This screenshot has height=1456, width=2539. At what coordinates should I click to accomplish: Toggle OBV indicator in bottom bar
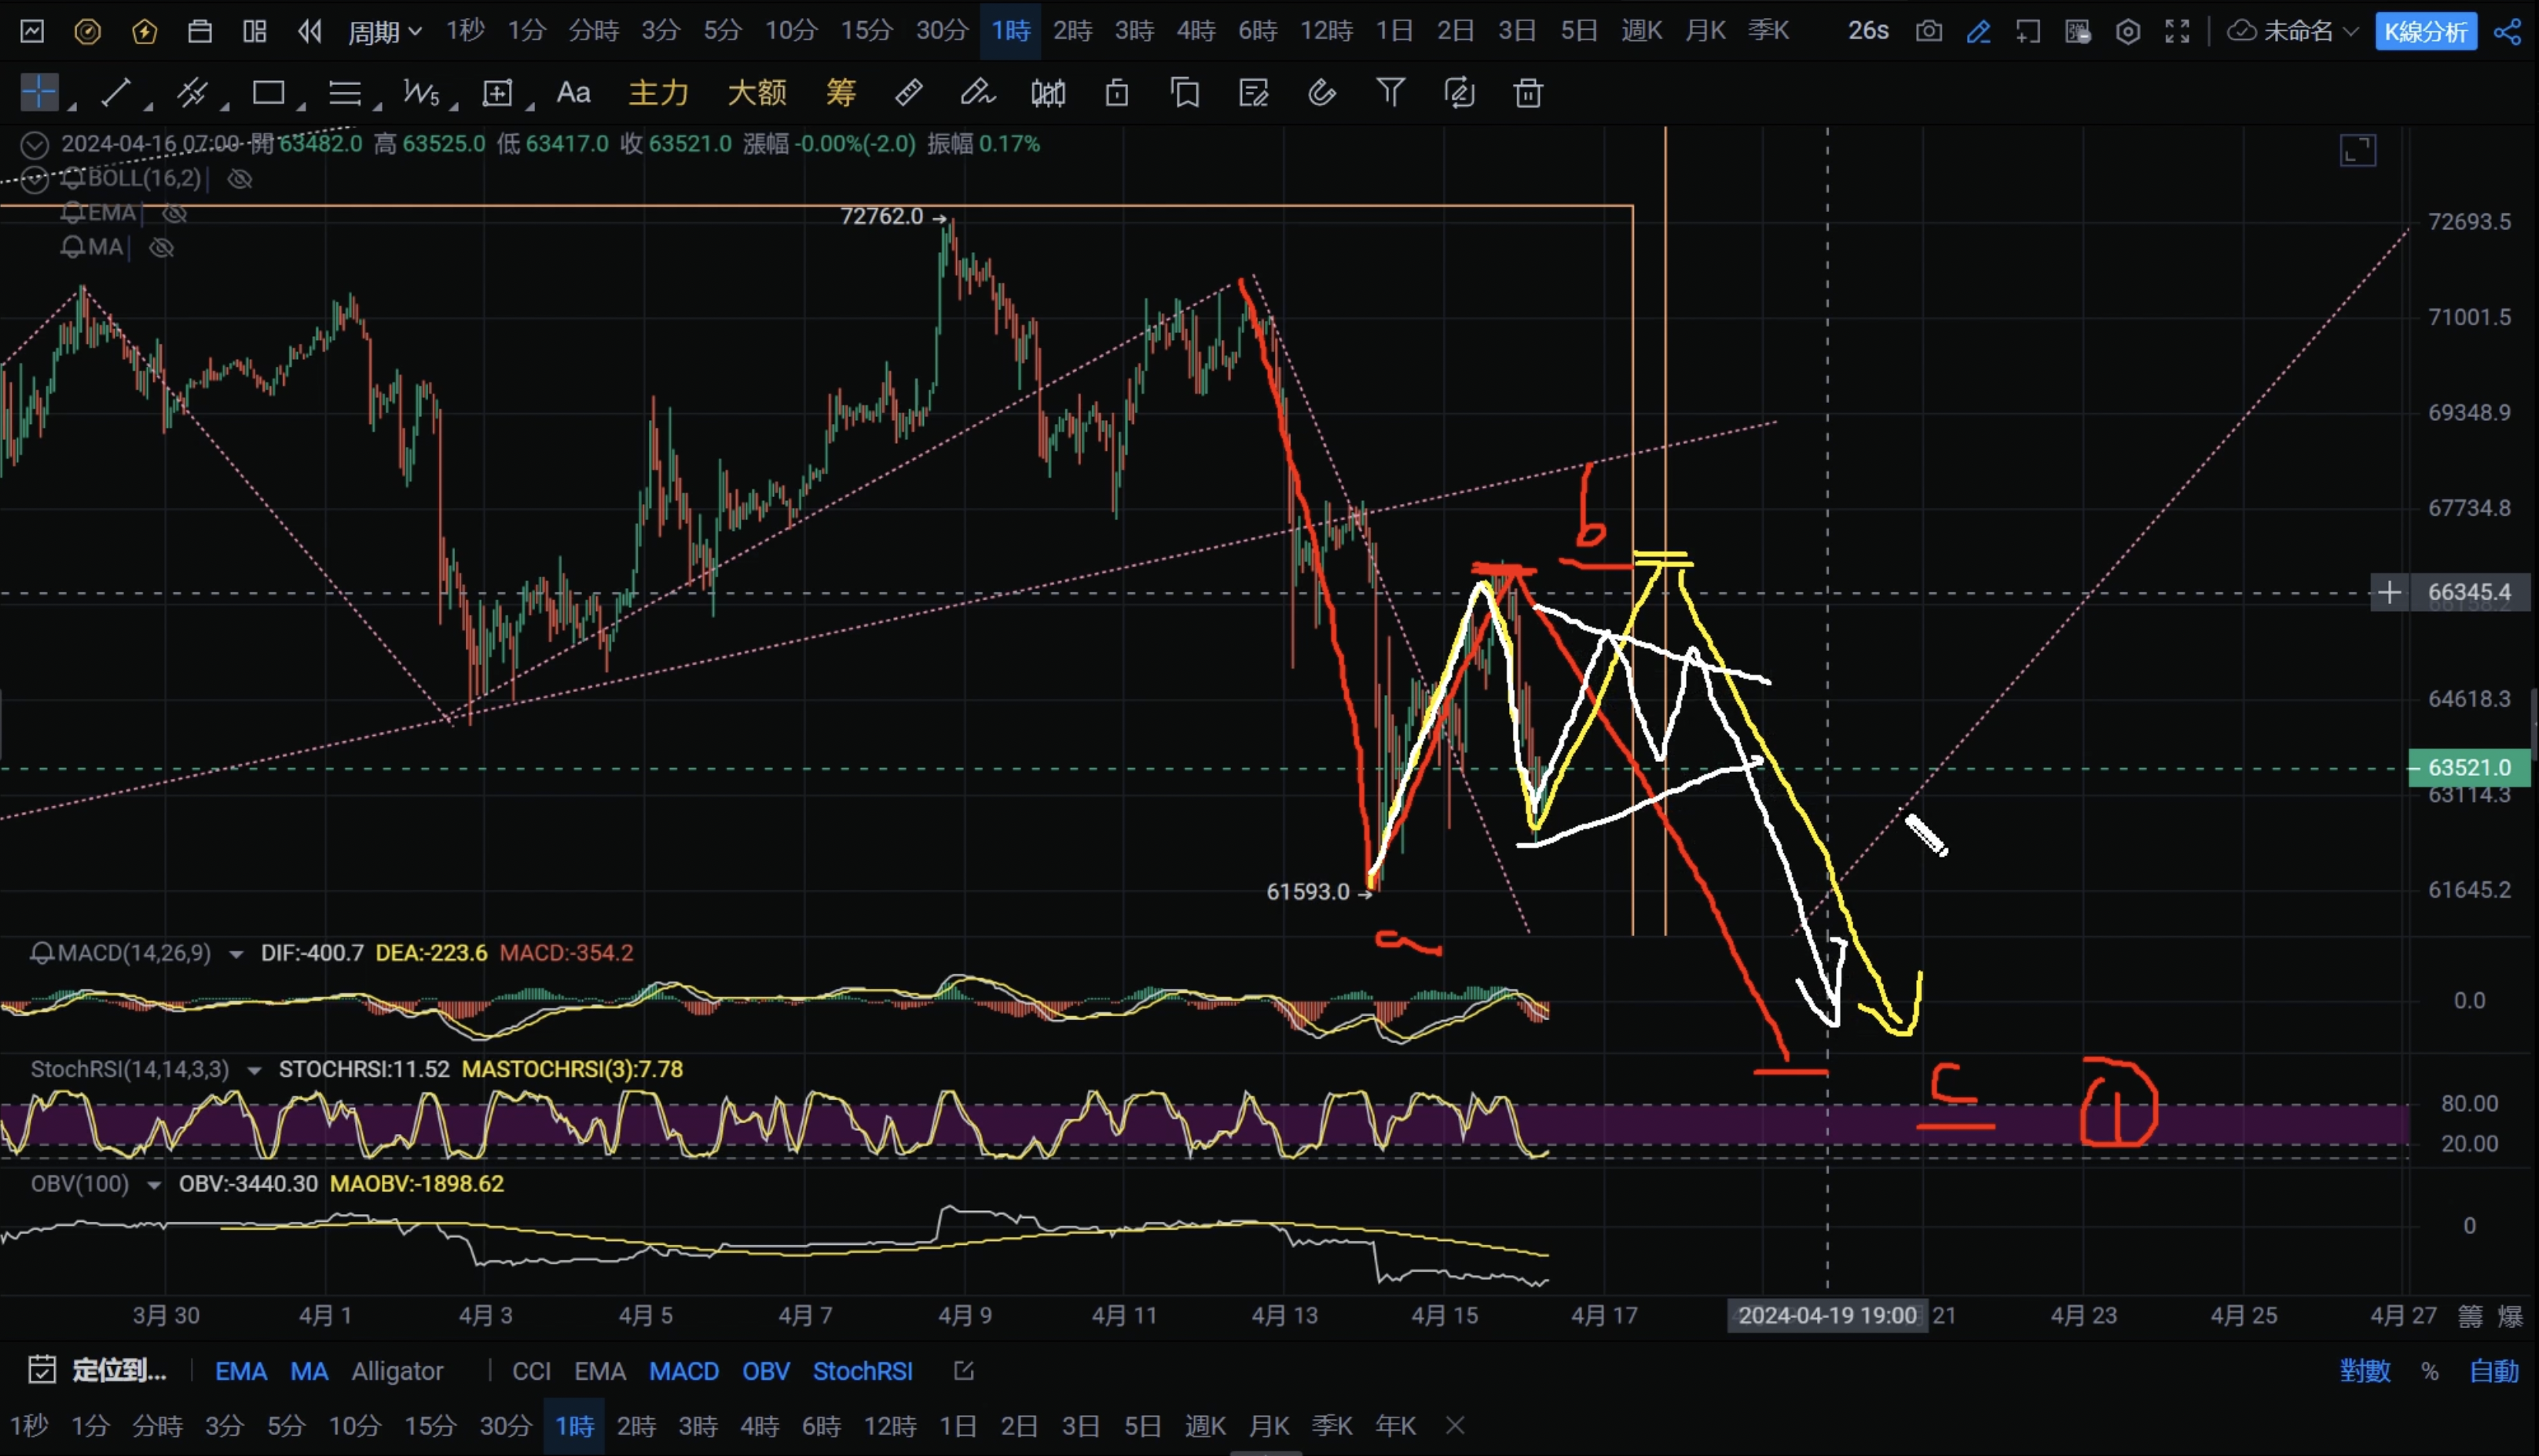(x=766, y=1371)
